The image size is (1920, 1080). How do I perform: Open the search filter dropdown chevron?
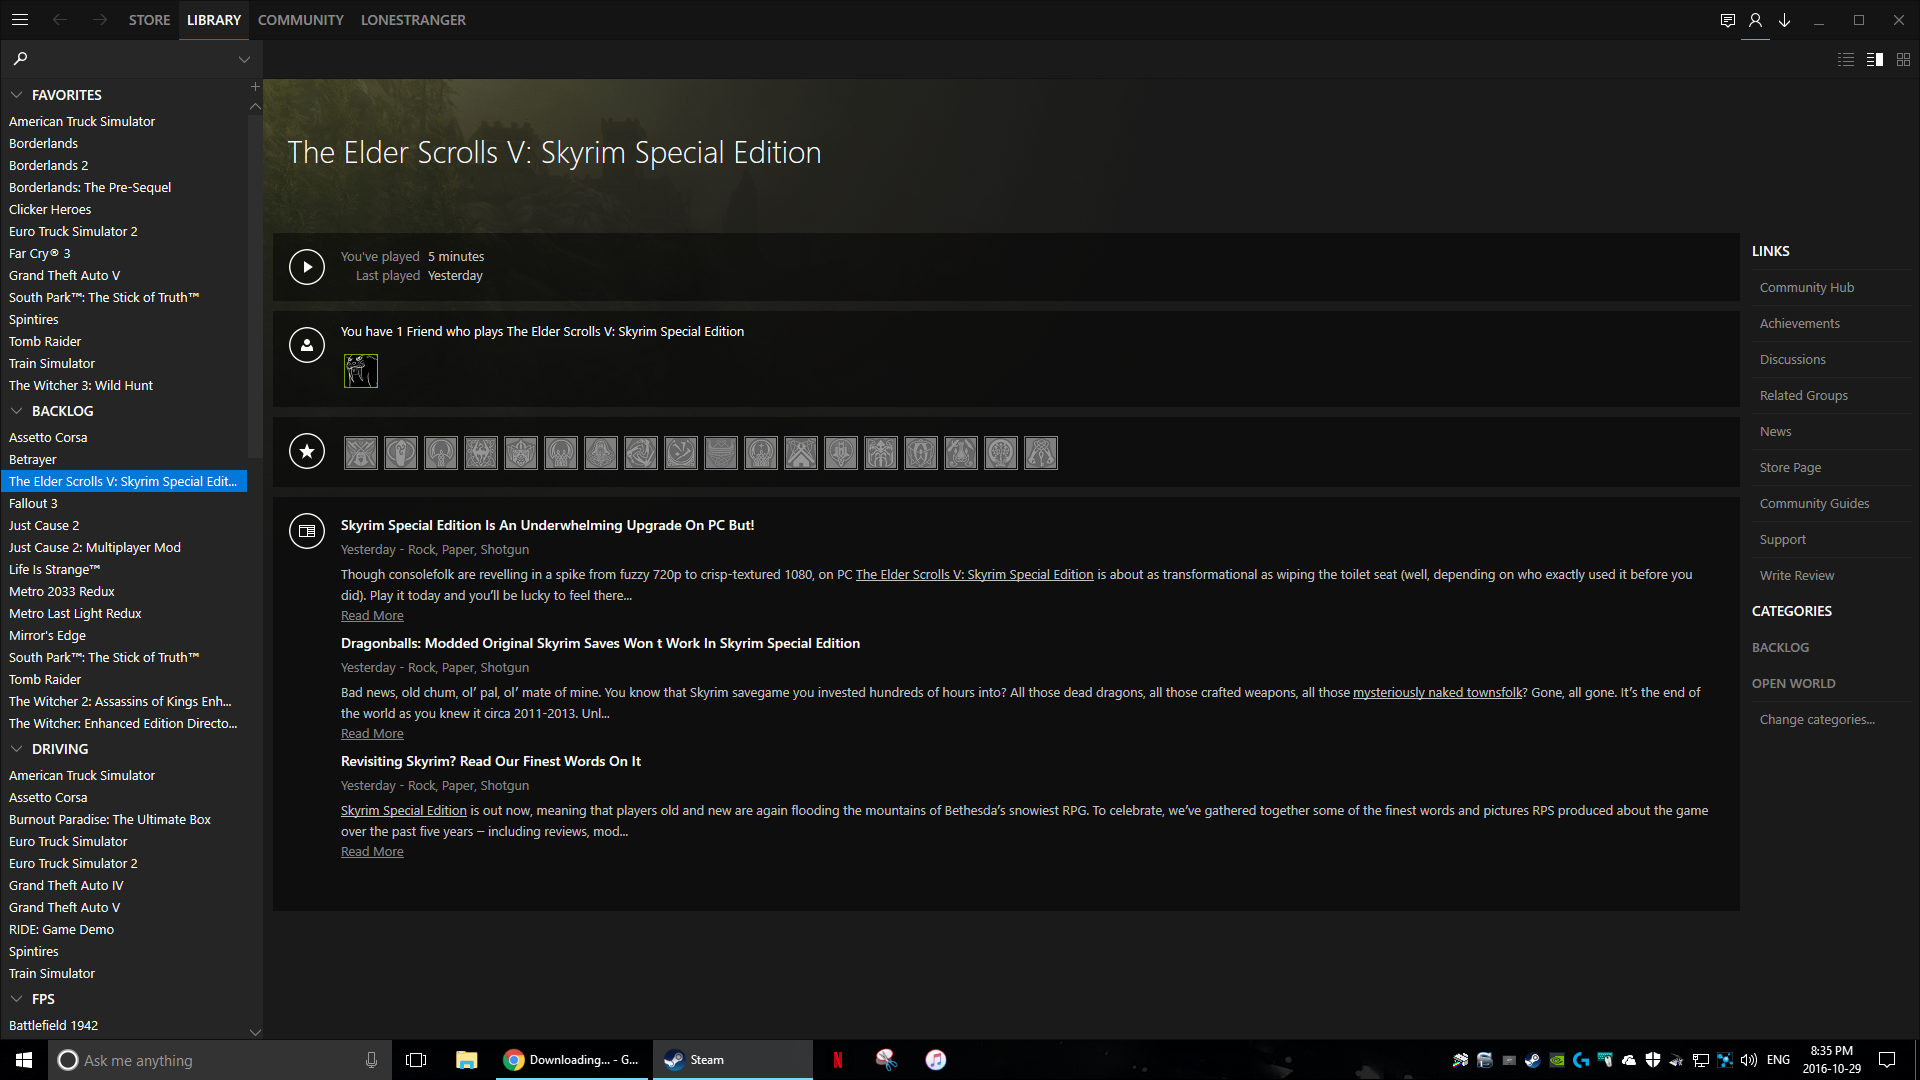tap(244, 60)
